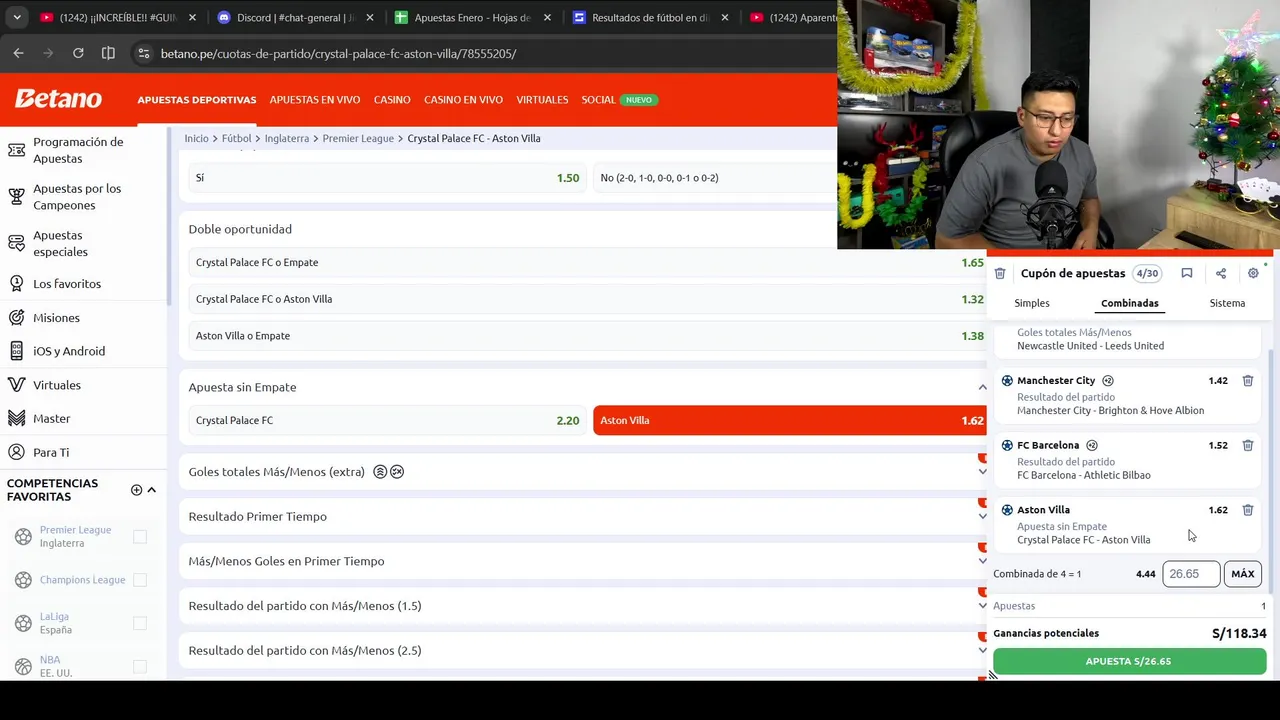Open Apuestas por los Campeones trophy icon

(16, 197)
